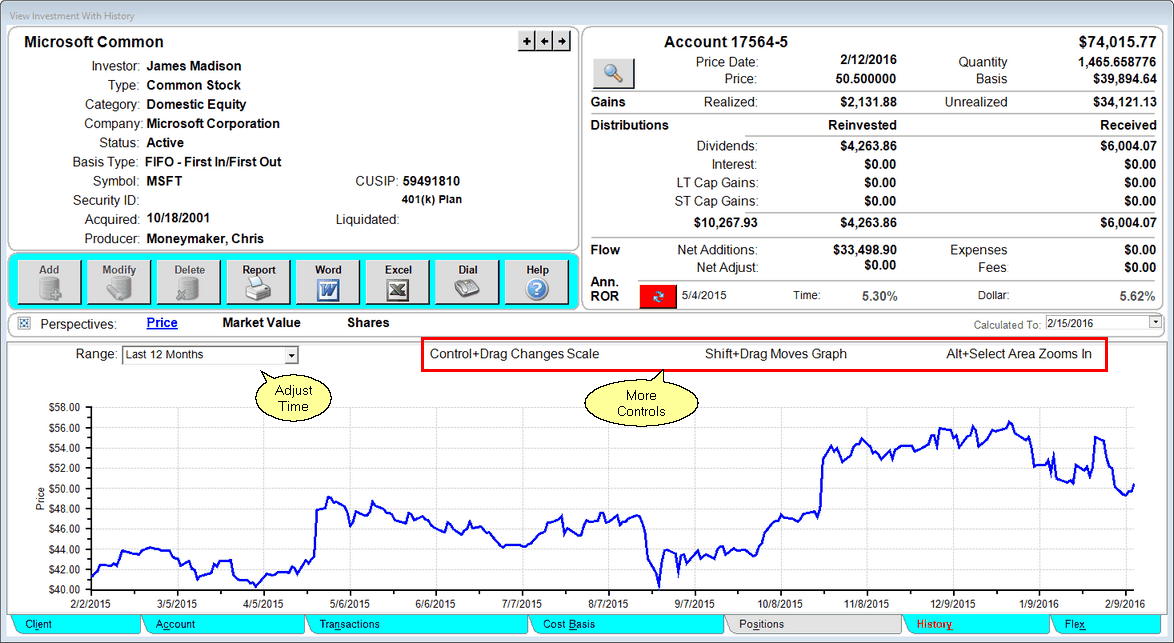
Task: Switch to the Transactions tab
Action: (x=349, y=624)
